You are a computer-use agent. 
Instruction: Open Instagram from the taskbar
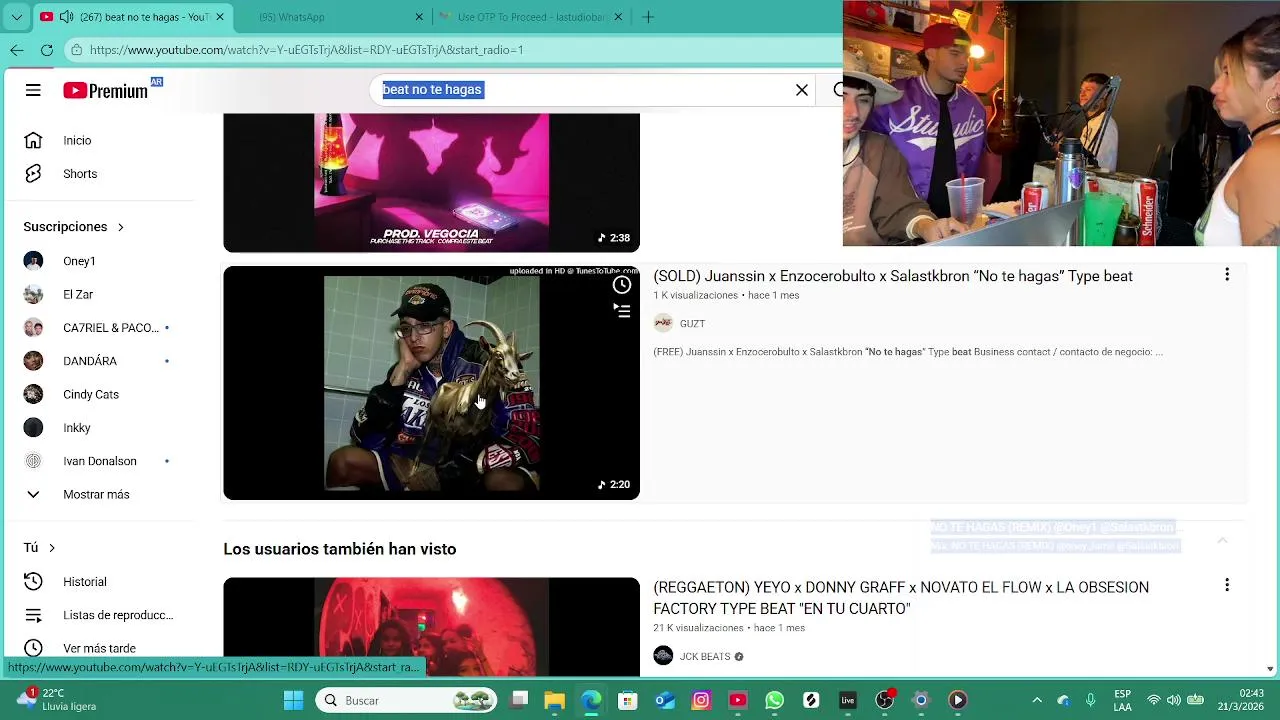point(701,700)
